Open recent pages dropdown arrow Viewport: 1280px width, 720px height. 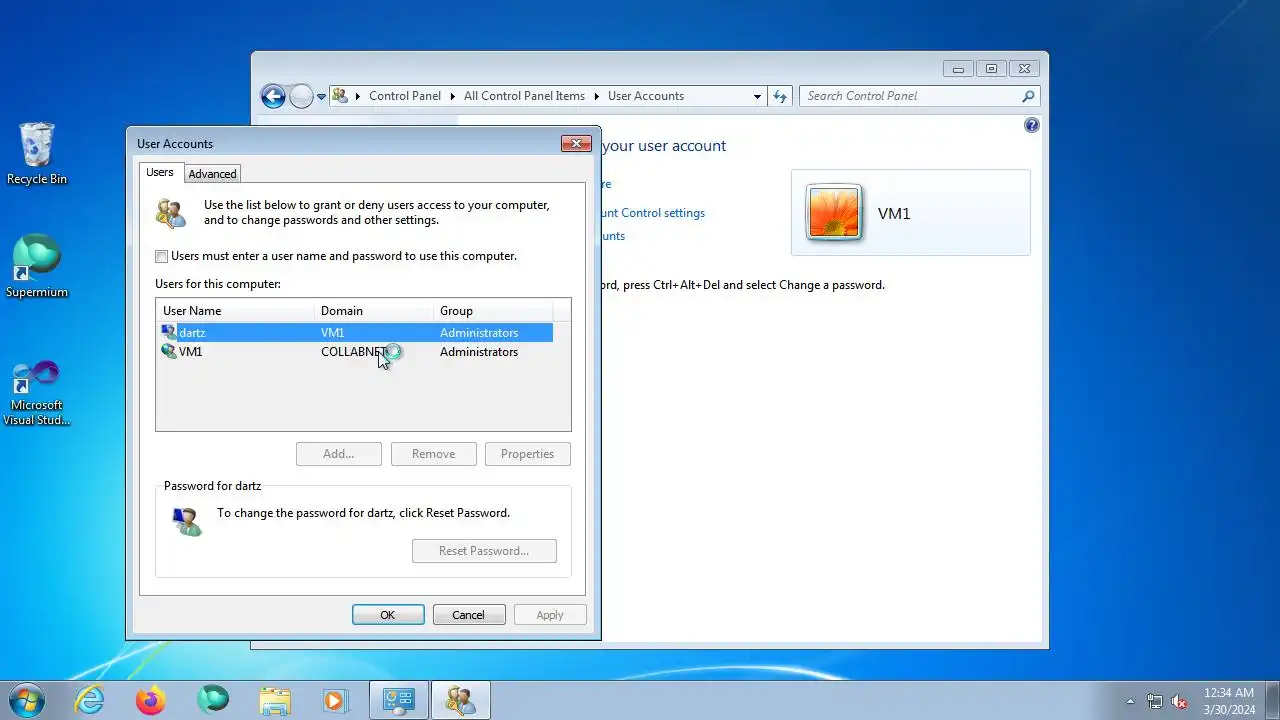pyautogui.click(x=321, y=97)
